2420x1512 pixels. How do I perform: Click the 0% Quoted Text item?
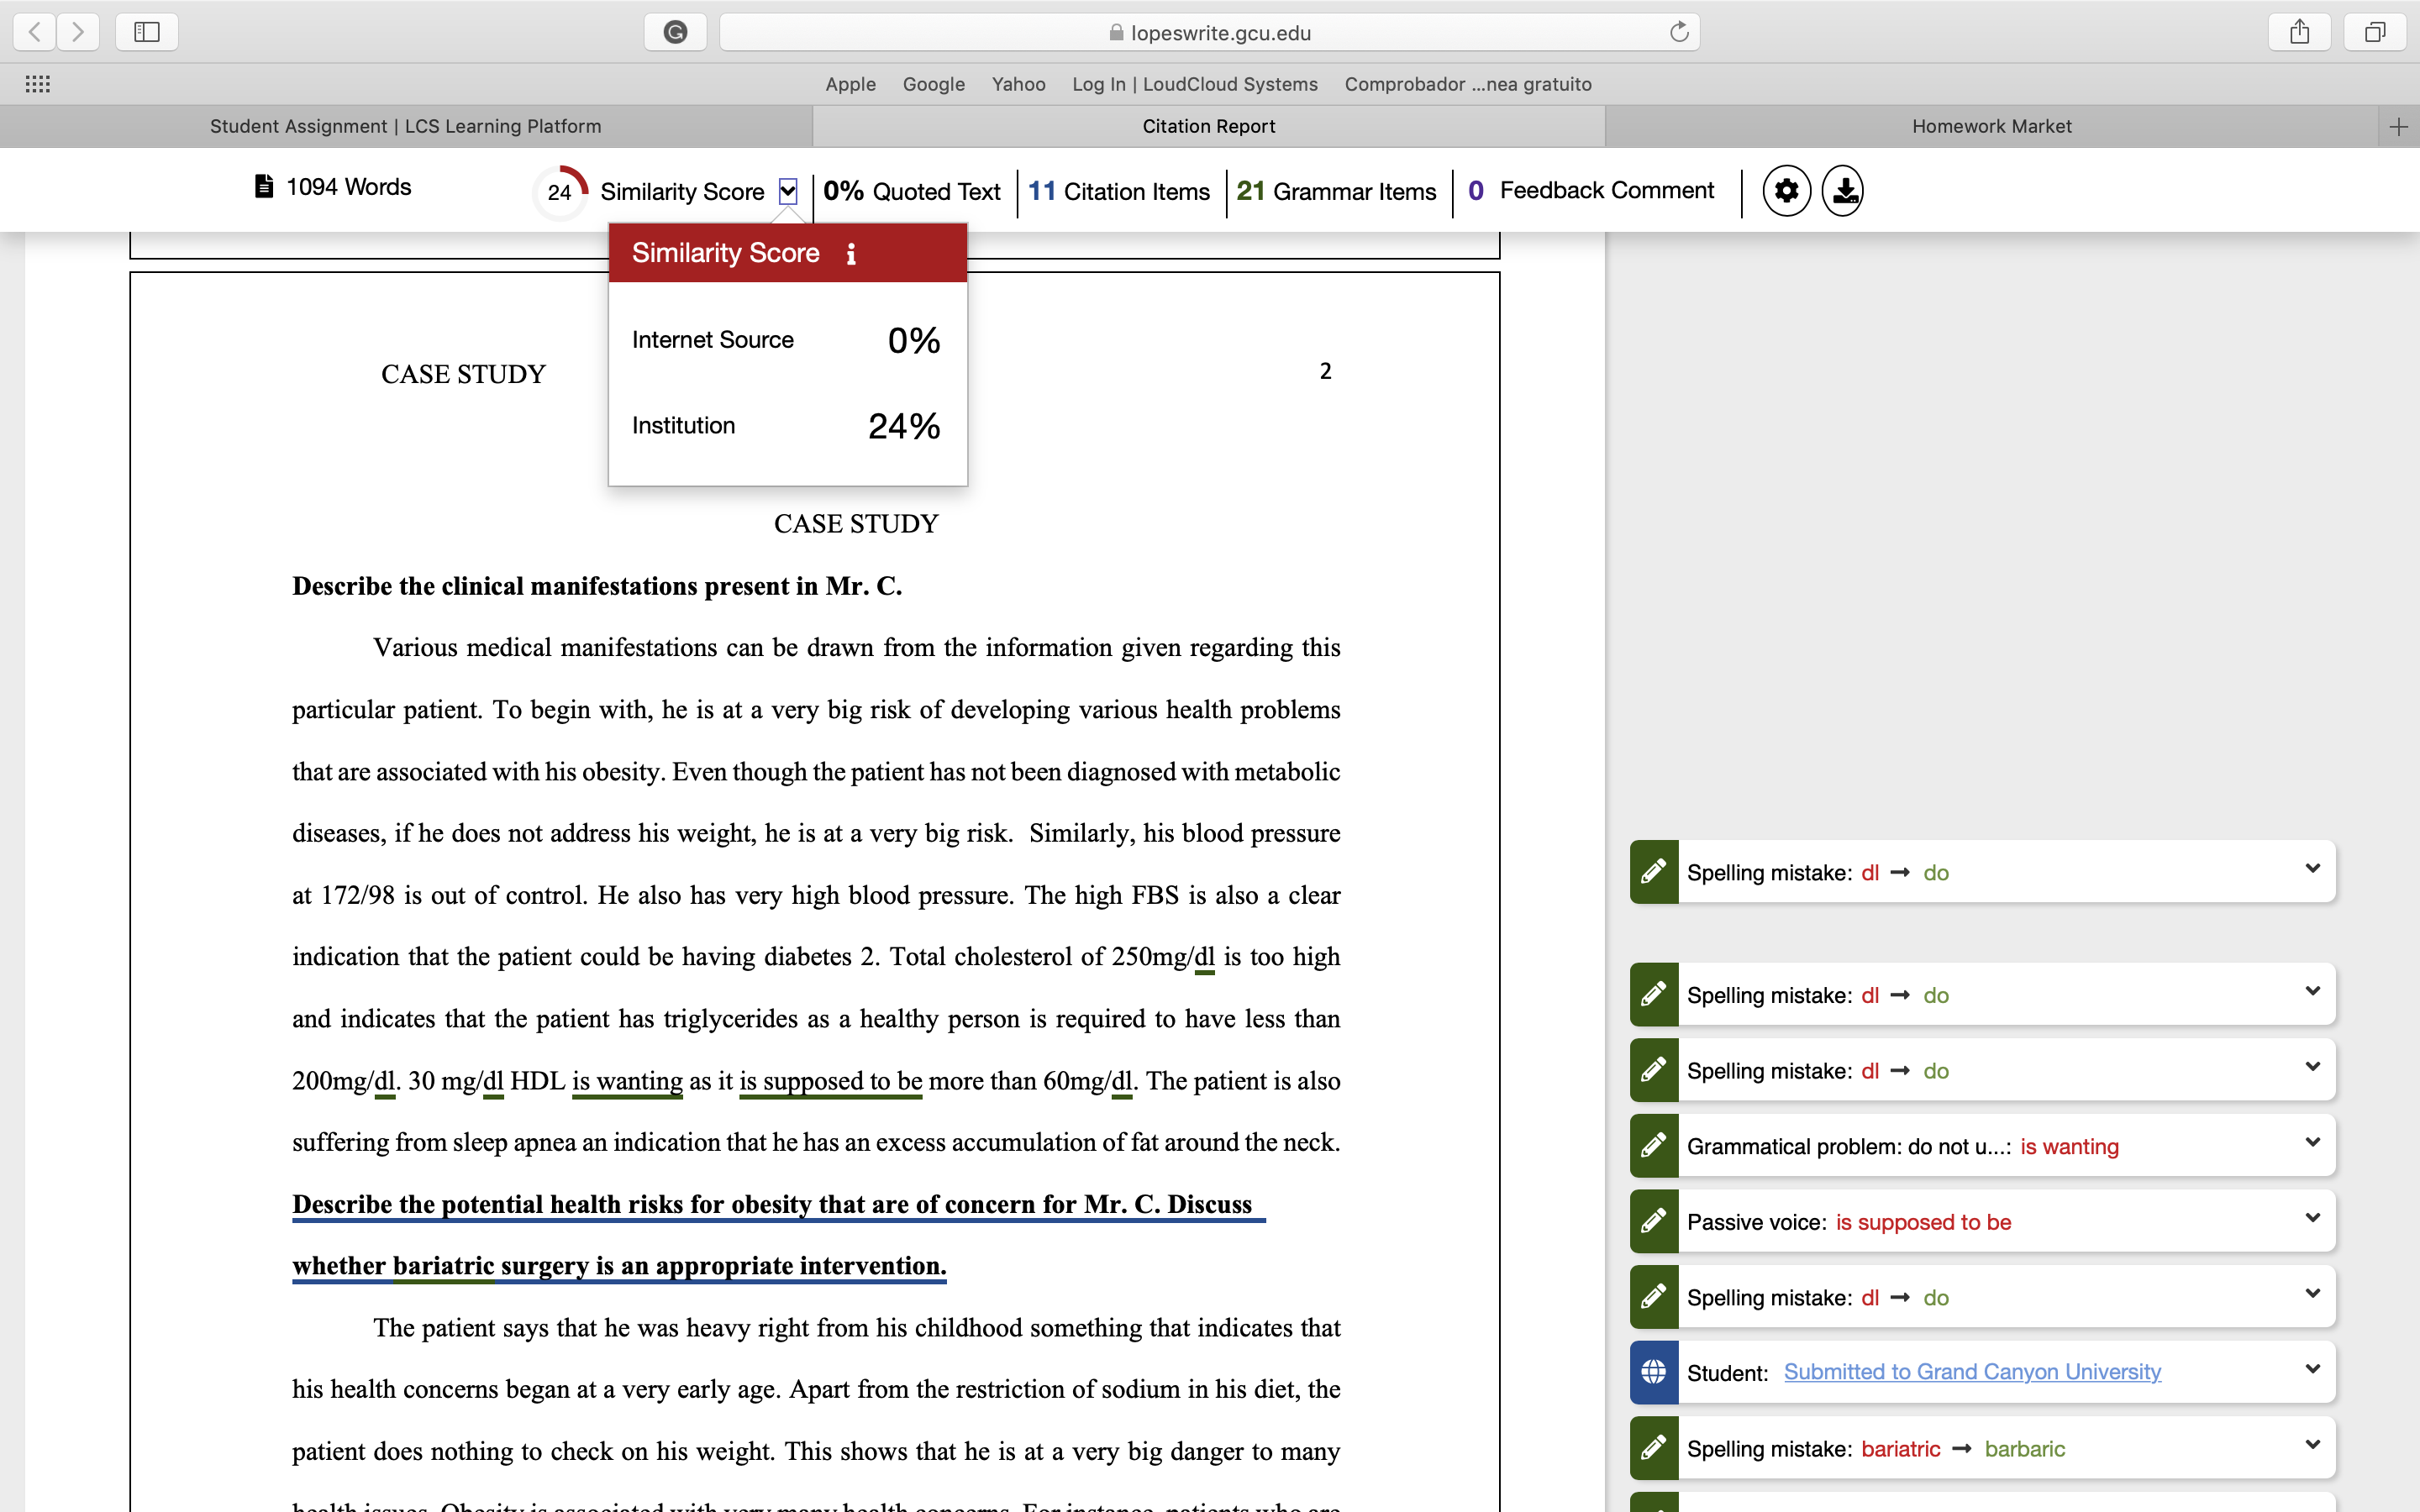[912, 191]
